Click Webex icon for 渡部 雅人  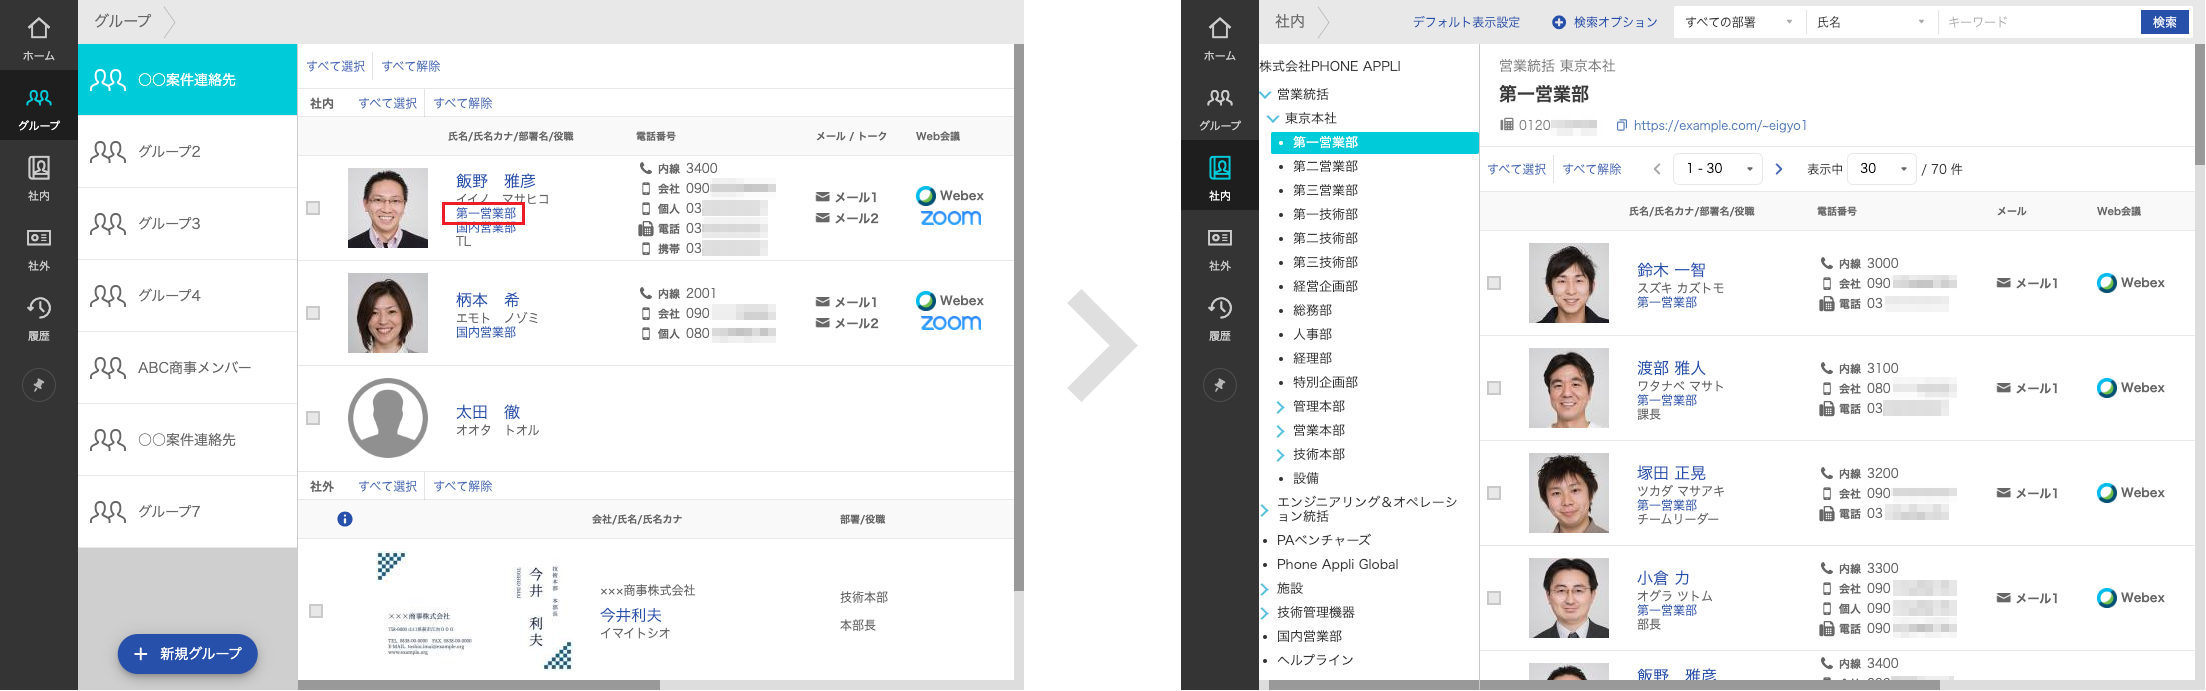[x=2131, y=388]
